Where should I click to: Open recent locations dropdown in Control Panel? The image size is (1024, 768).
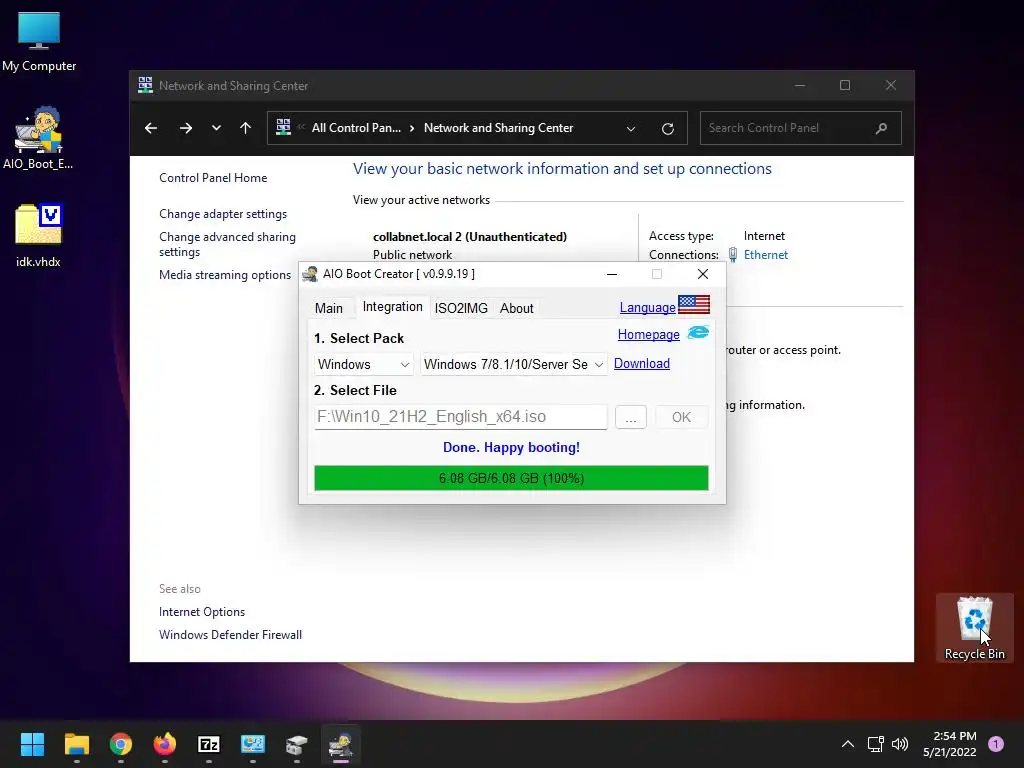(x=216, y=128)
